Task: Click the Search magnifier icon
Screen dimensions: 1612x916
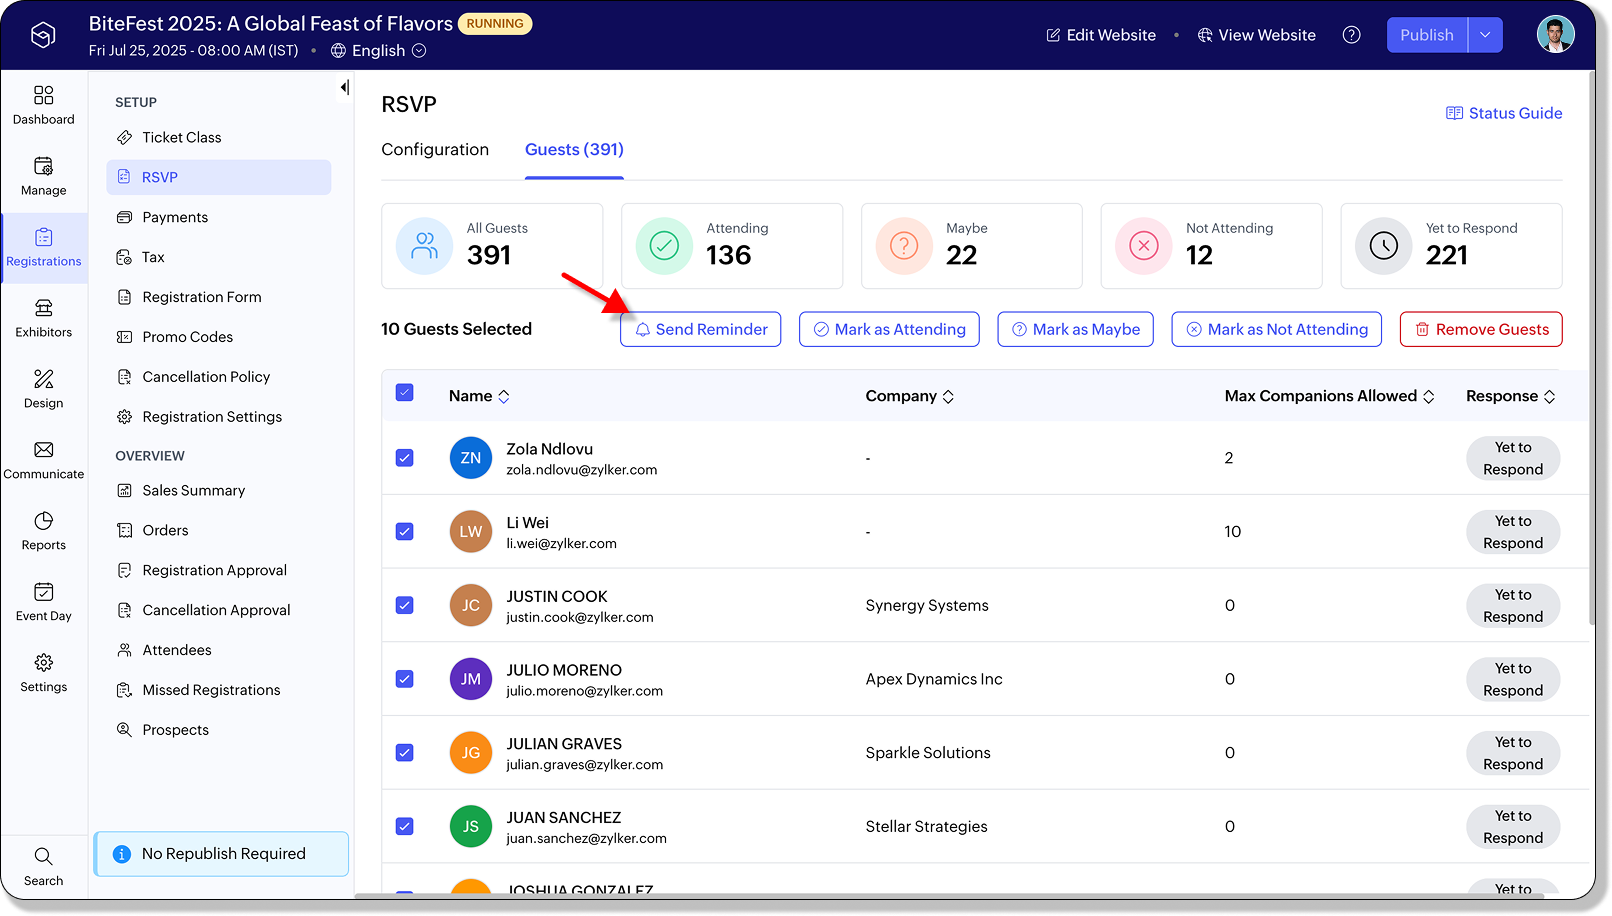Action: [43, 866]
